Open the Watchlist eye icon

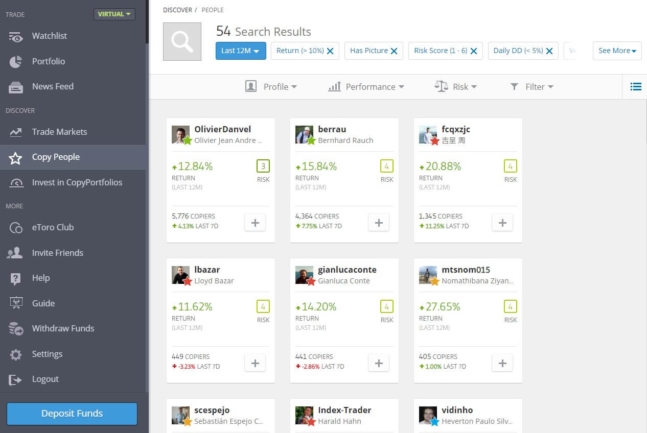point(16,37)
